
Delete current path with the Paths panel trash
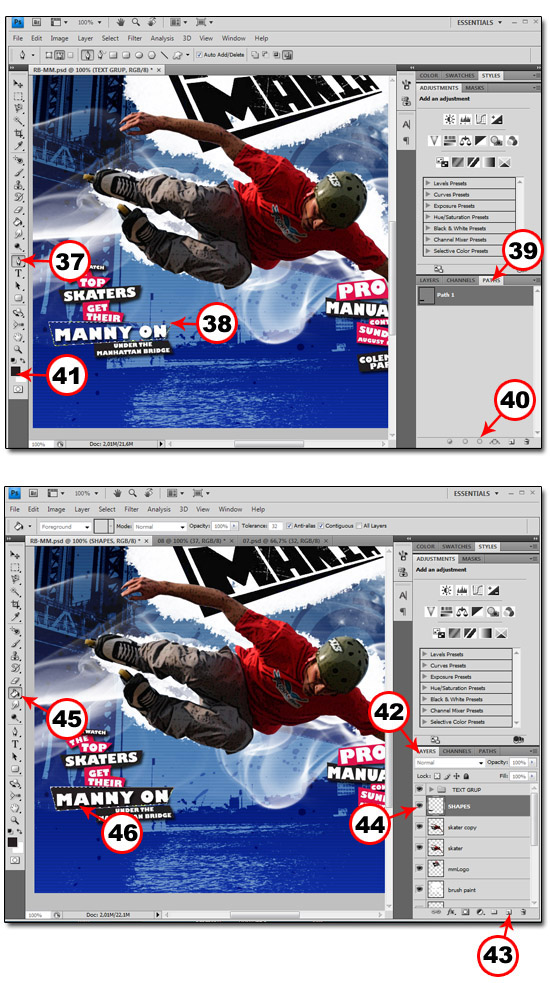(x=526, y=441)
